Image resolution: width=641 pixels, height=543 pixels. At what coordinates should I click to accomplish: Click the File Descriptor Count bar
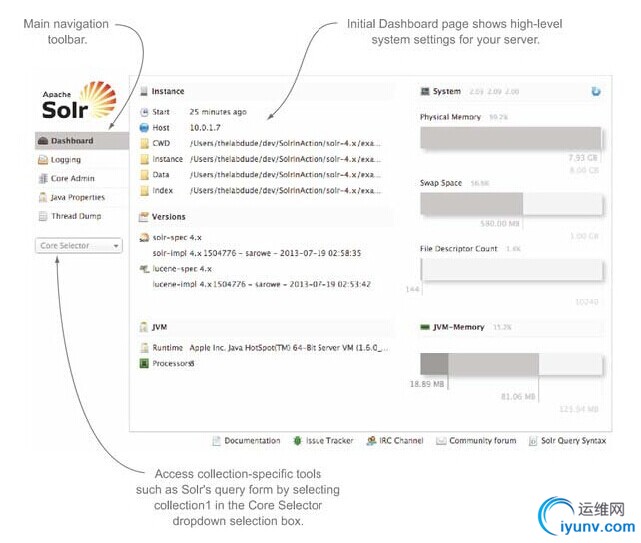(x=511, y=269)
